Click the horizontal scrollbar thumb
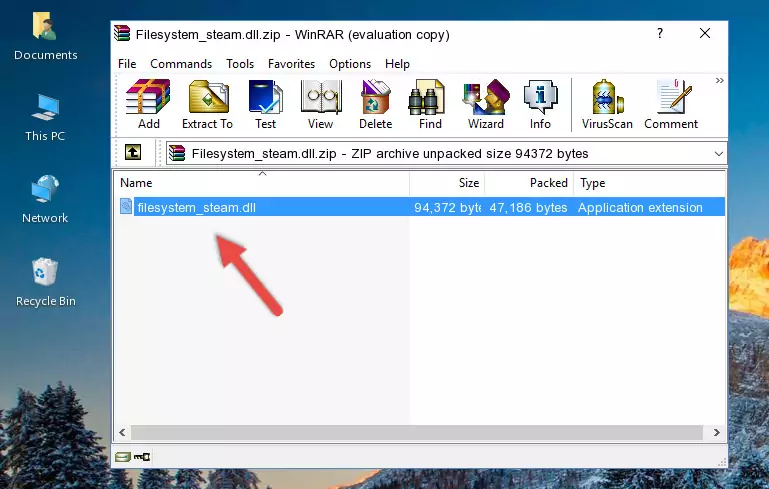 pyautogui.click(x=416, y=433)
